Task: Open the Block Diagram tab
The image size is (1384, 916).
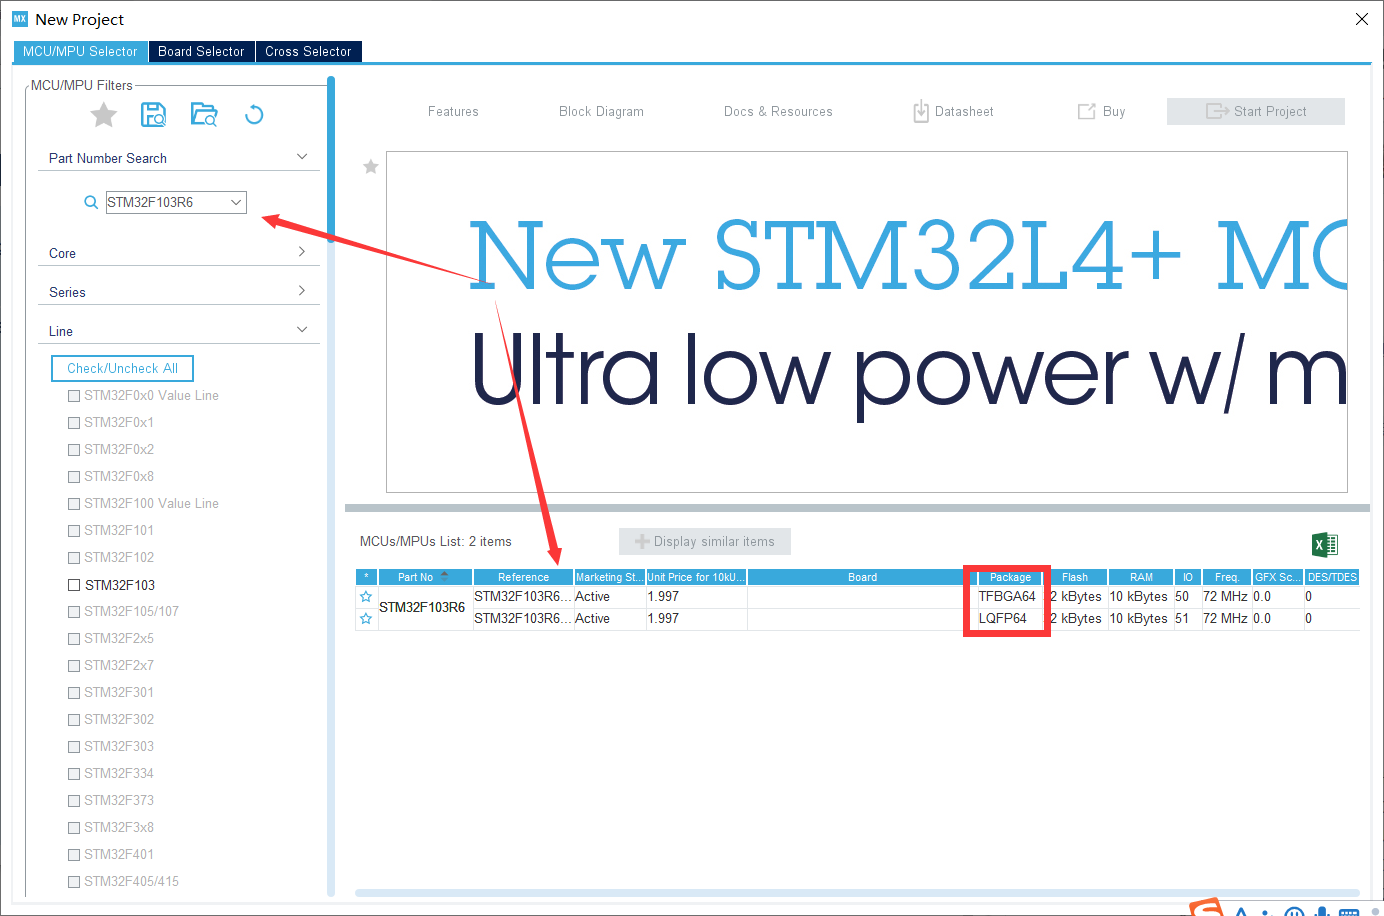Action: 601,111
